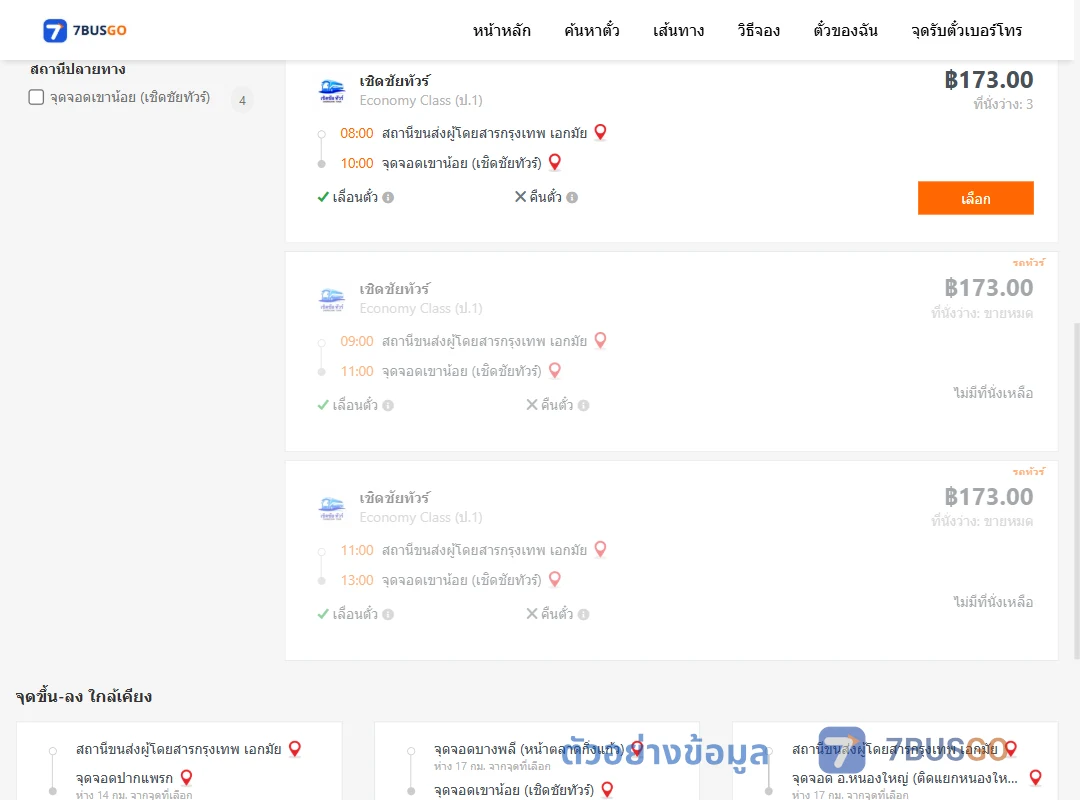This screenshot has height=800, width=1080.
Task: Click ไม่มีที่นั่งเหลือ on the 13:00 arrival trip
Action: 993,602
